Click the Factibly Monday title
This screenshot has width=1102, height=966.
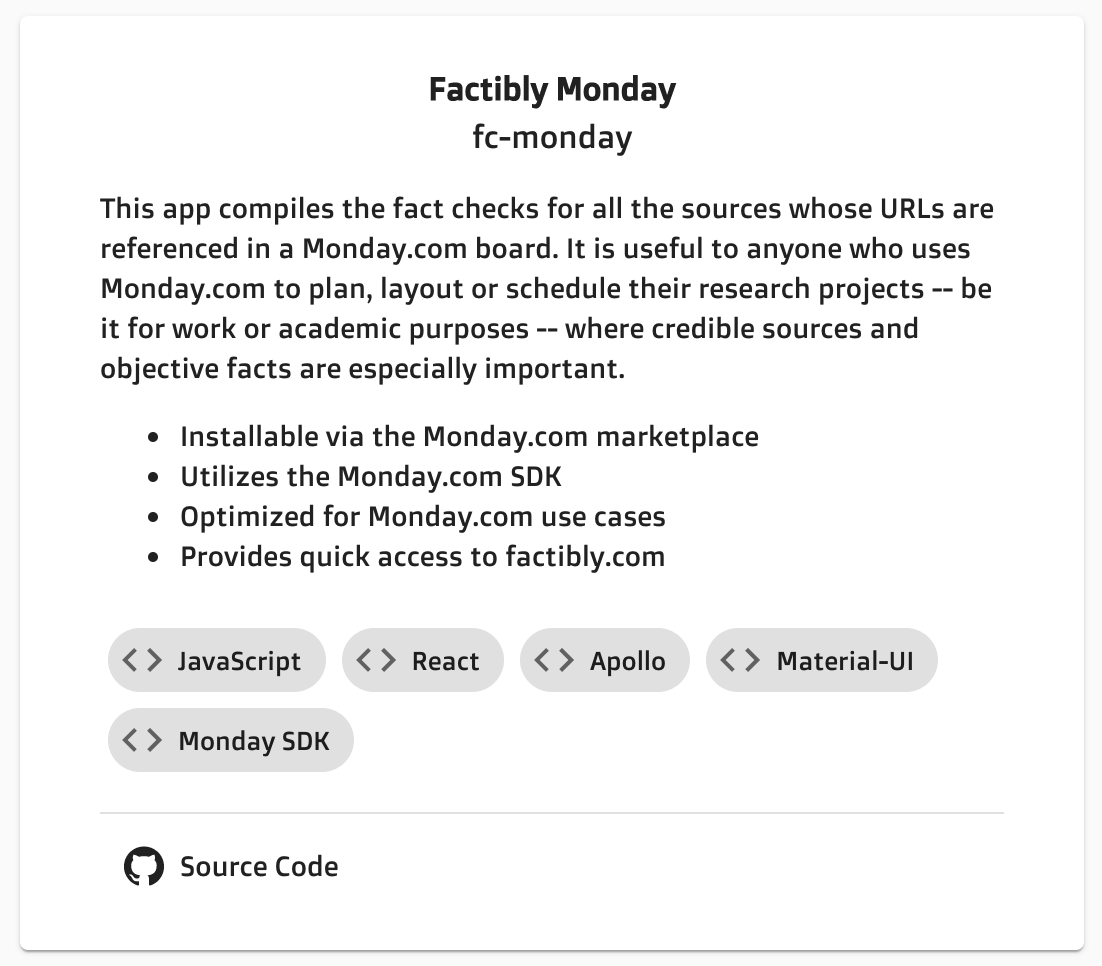pos(552,90)
